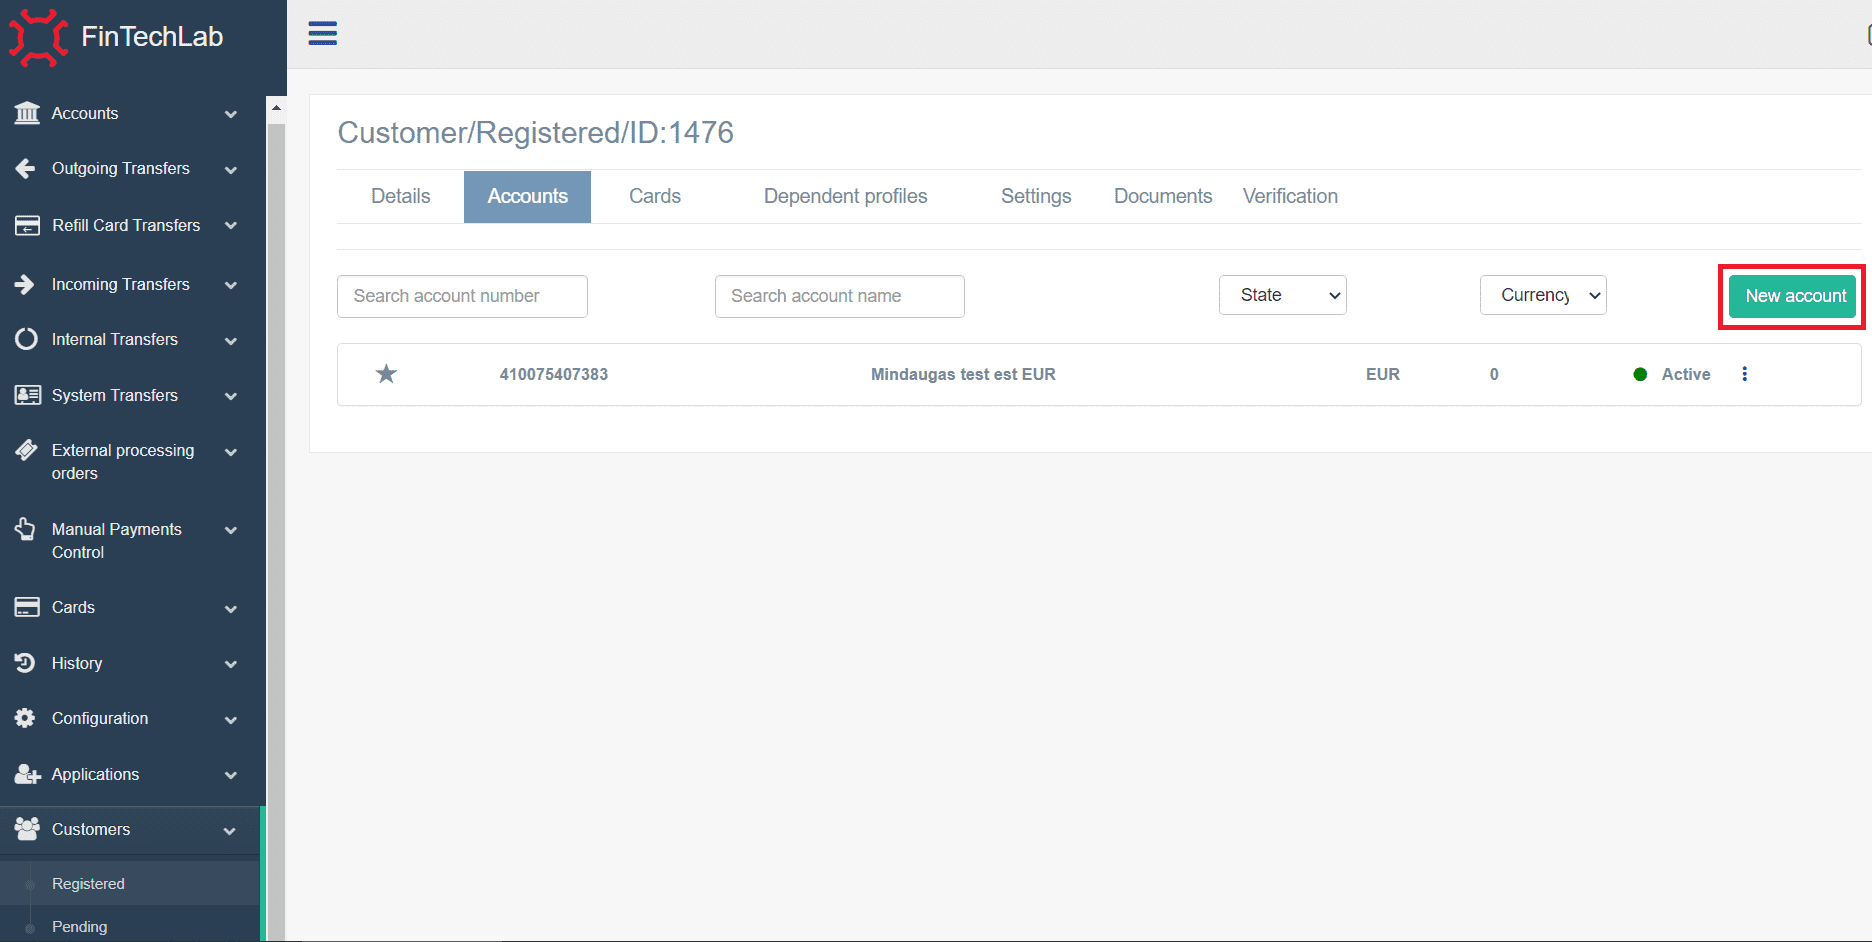Expand the History chevron
The height and width of the screenshot is (942, 1872).
[x=231, y=664]
